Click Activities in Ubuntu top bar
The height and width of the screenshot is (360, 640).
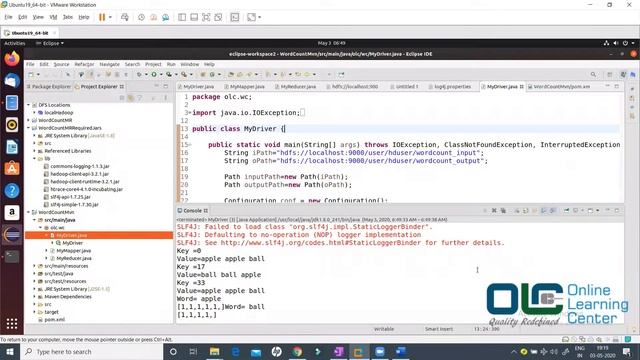pyautogui.click(x=15, y=43)
